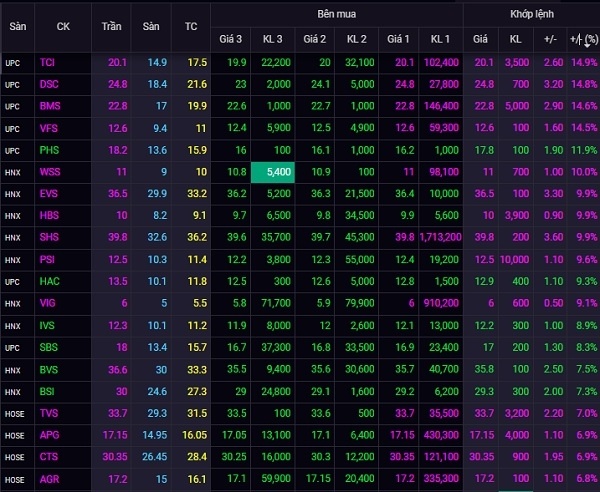Click the VFS stock code
600x492 pixels.
(x=49, y=128)
